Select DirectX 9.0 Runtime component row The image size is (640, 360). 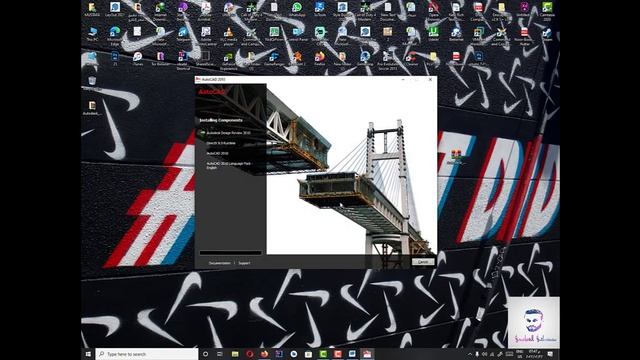coord(221,143)
